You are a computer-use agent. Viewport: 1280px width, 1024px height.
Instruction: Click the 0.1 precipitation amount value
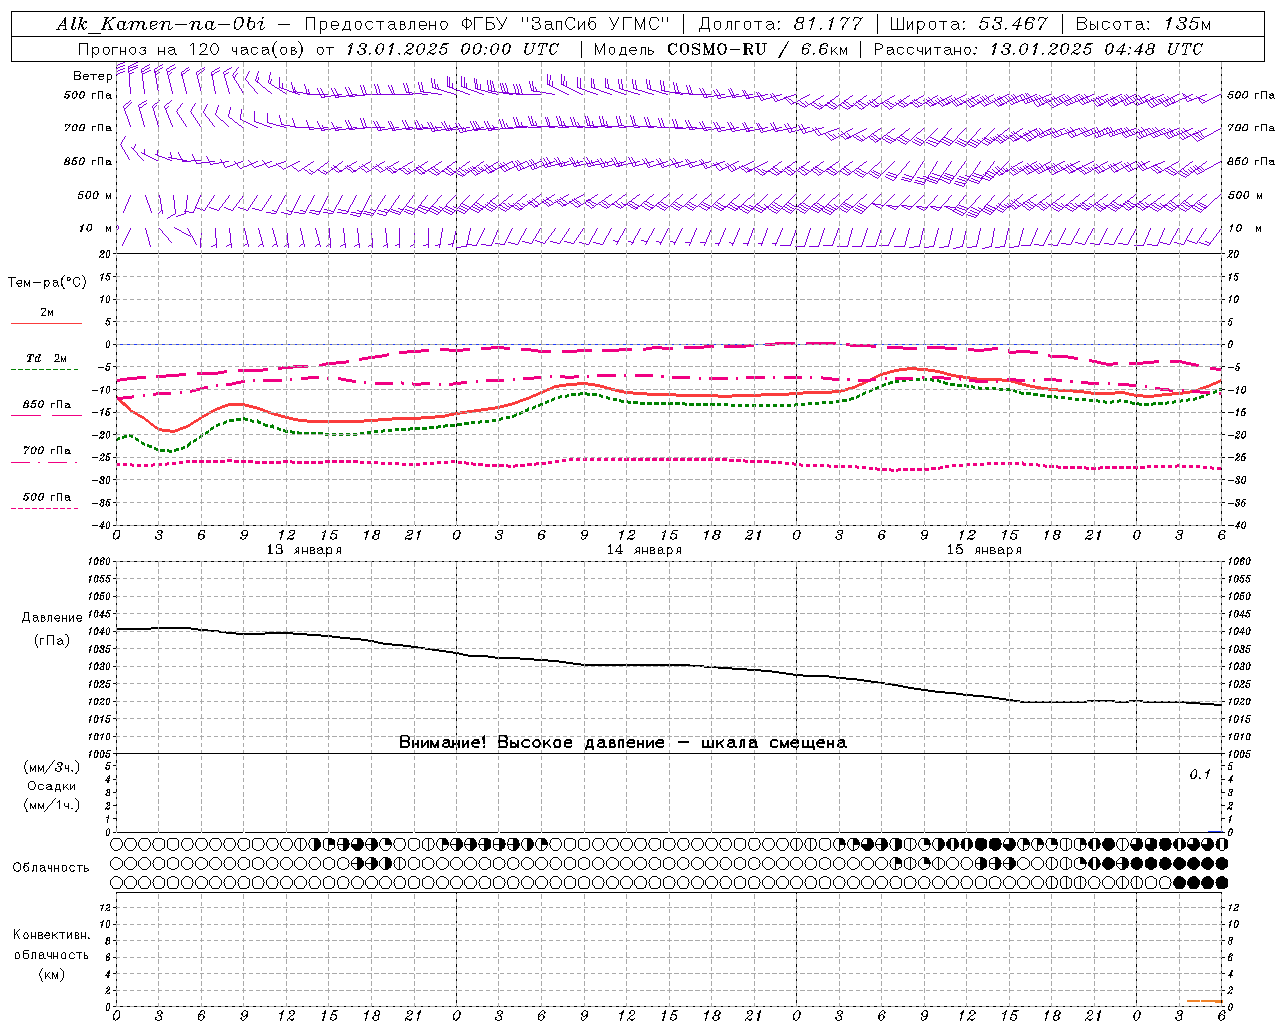click(x=1200, y=774)
